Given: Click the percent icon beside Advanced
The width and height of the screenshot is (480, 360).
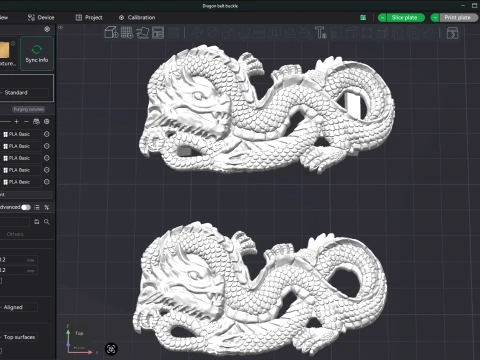Looking at the screenshot, I should 47,207.
